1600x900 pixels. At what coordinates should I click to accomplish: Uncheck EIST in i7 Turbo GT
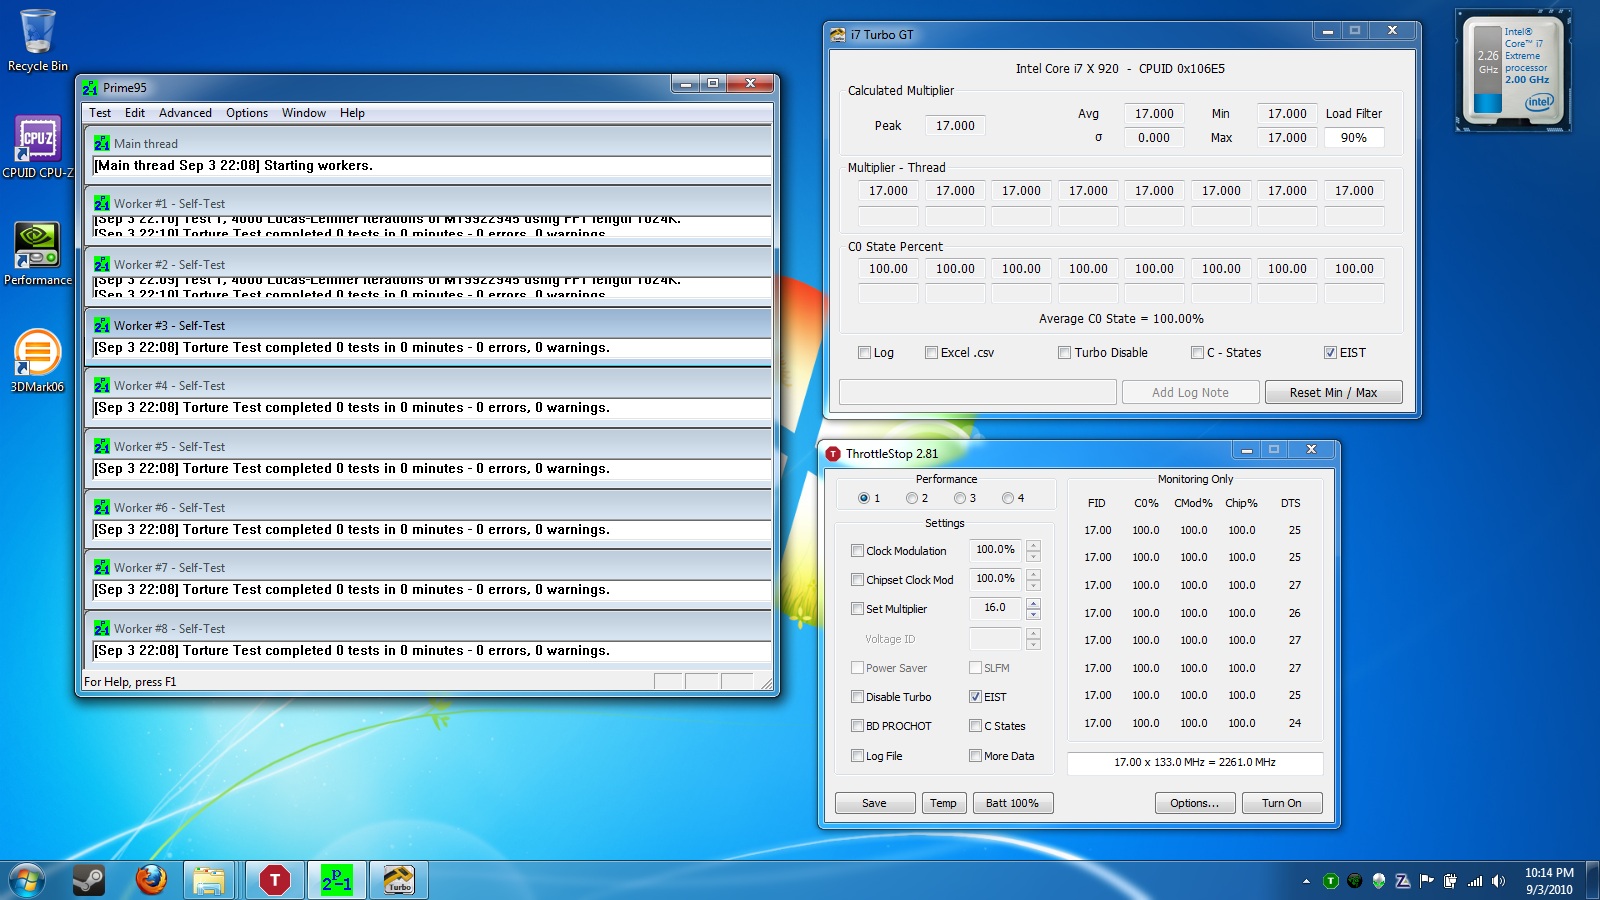point(1330,352)
